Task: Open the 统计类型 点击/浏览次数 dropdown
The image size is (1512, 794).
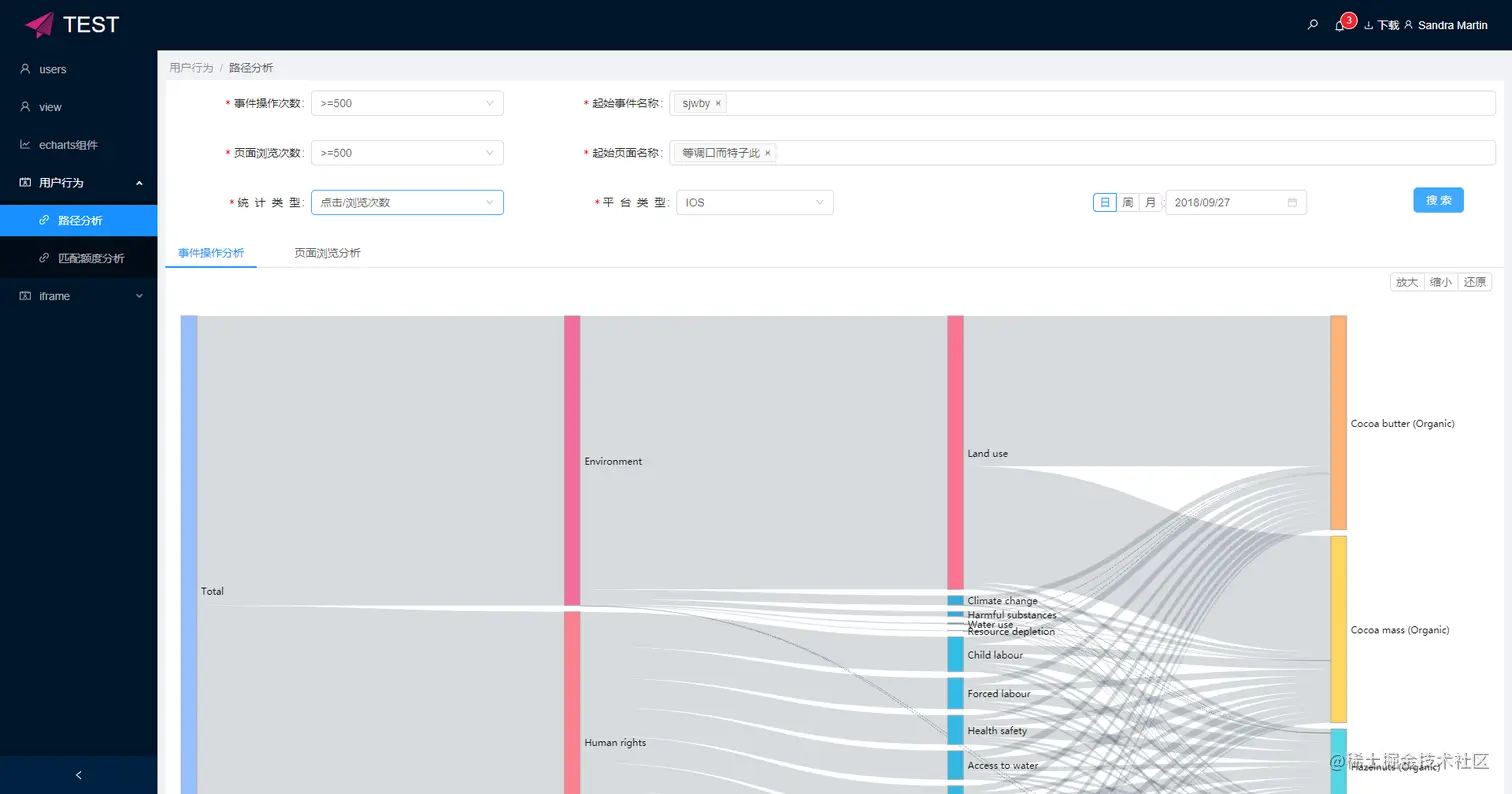Action: pos(407,202)
